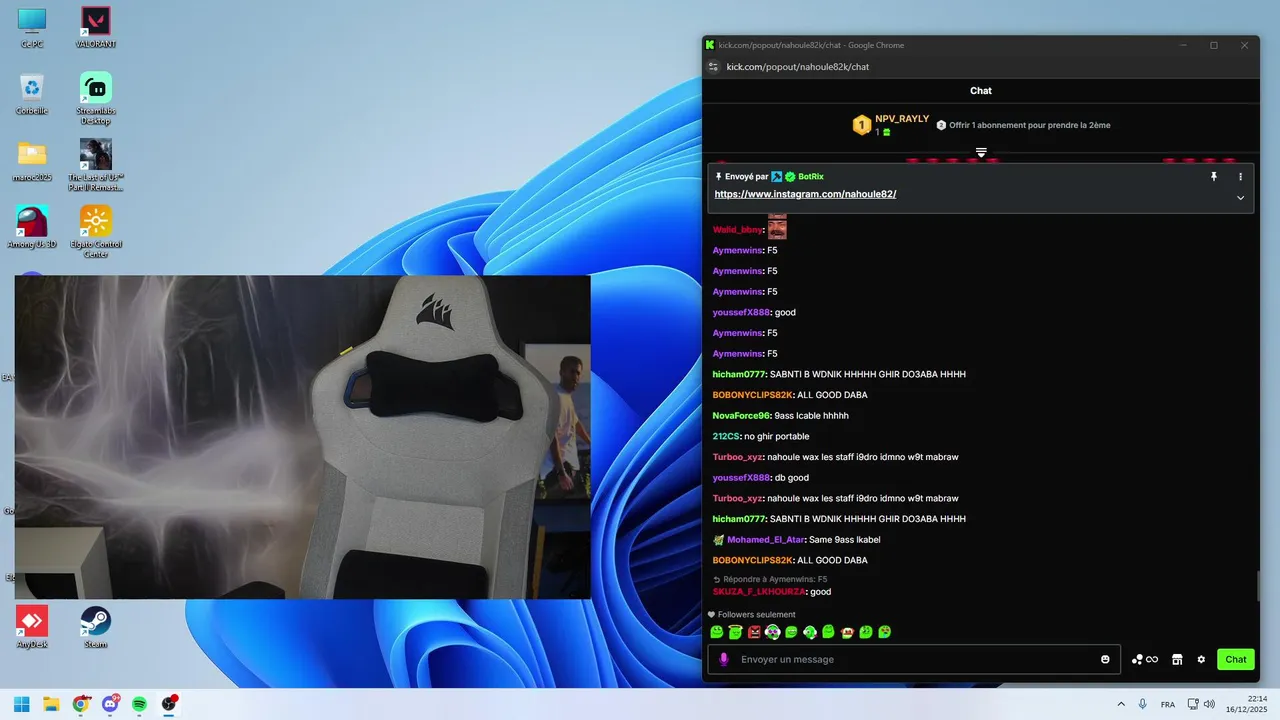The height and width of the screenshot is (720, 1280).
Task: Open volume control in system tray
Action: [x=1209, y=704]
